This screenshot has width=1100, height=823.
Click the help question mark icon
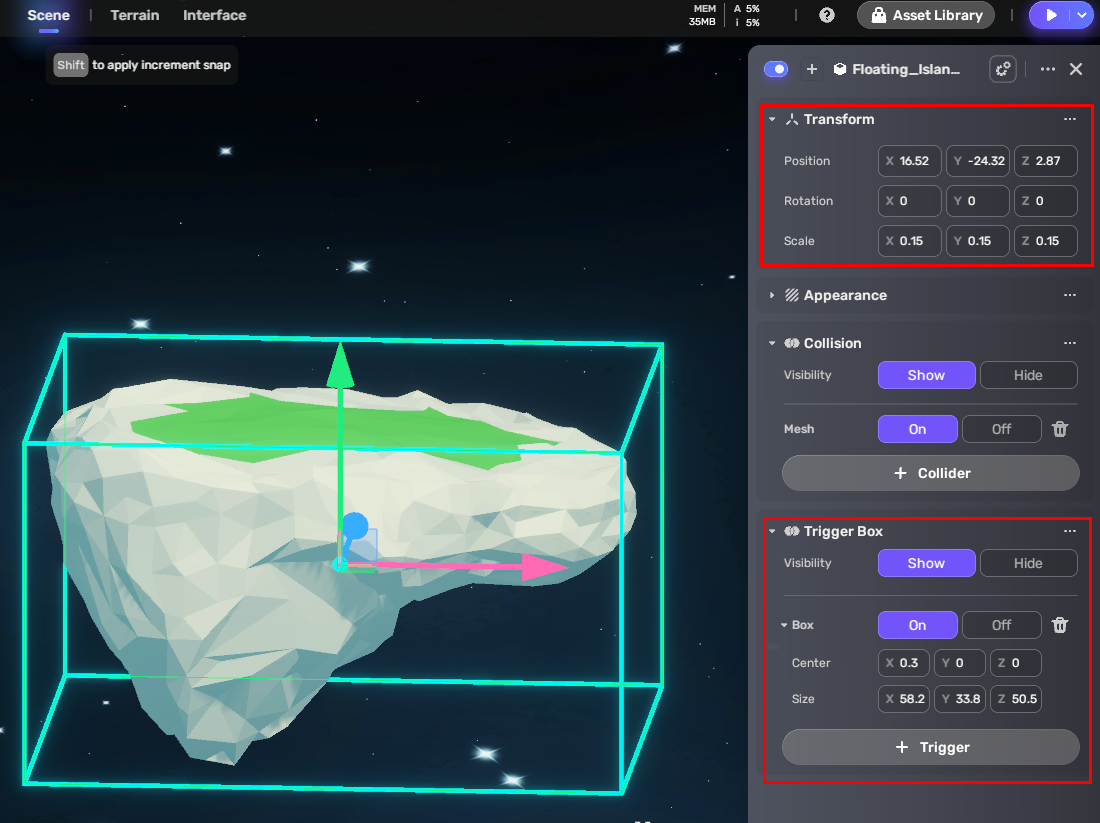pyautogui.click(x=827, y=15)
